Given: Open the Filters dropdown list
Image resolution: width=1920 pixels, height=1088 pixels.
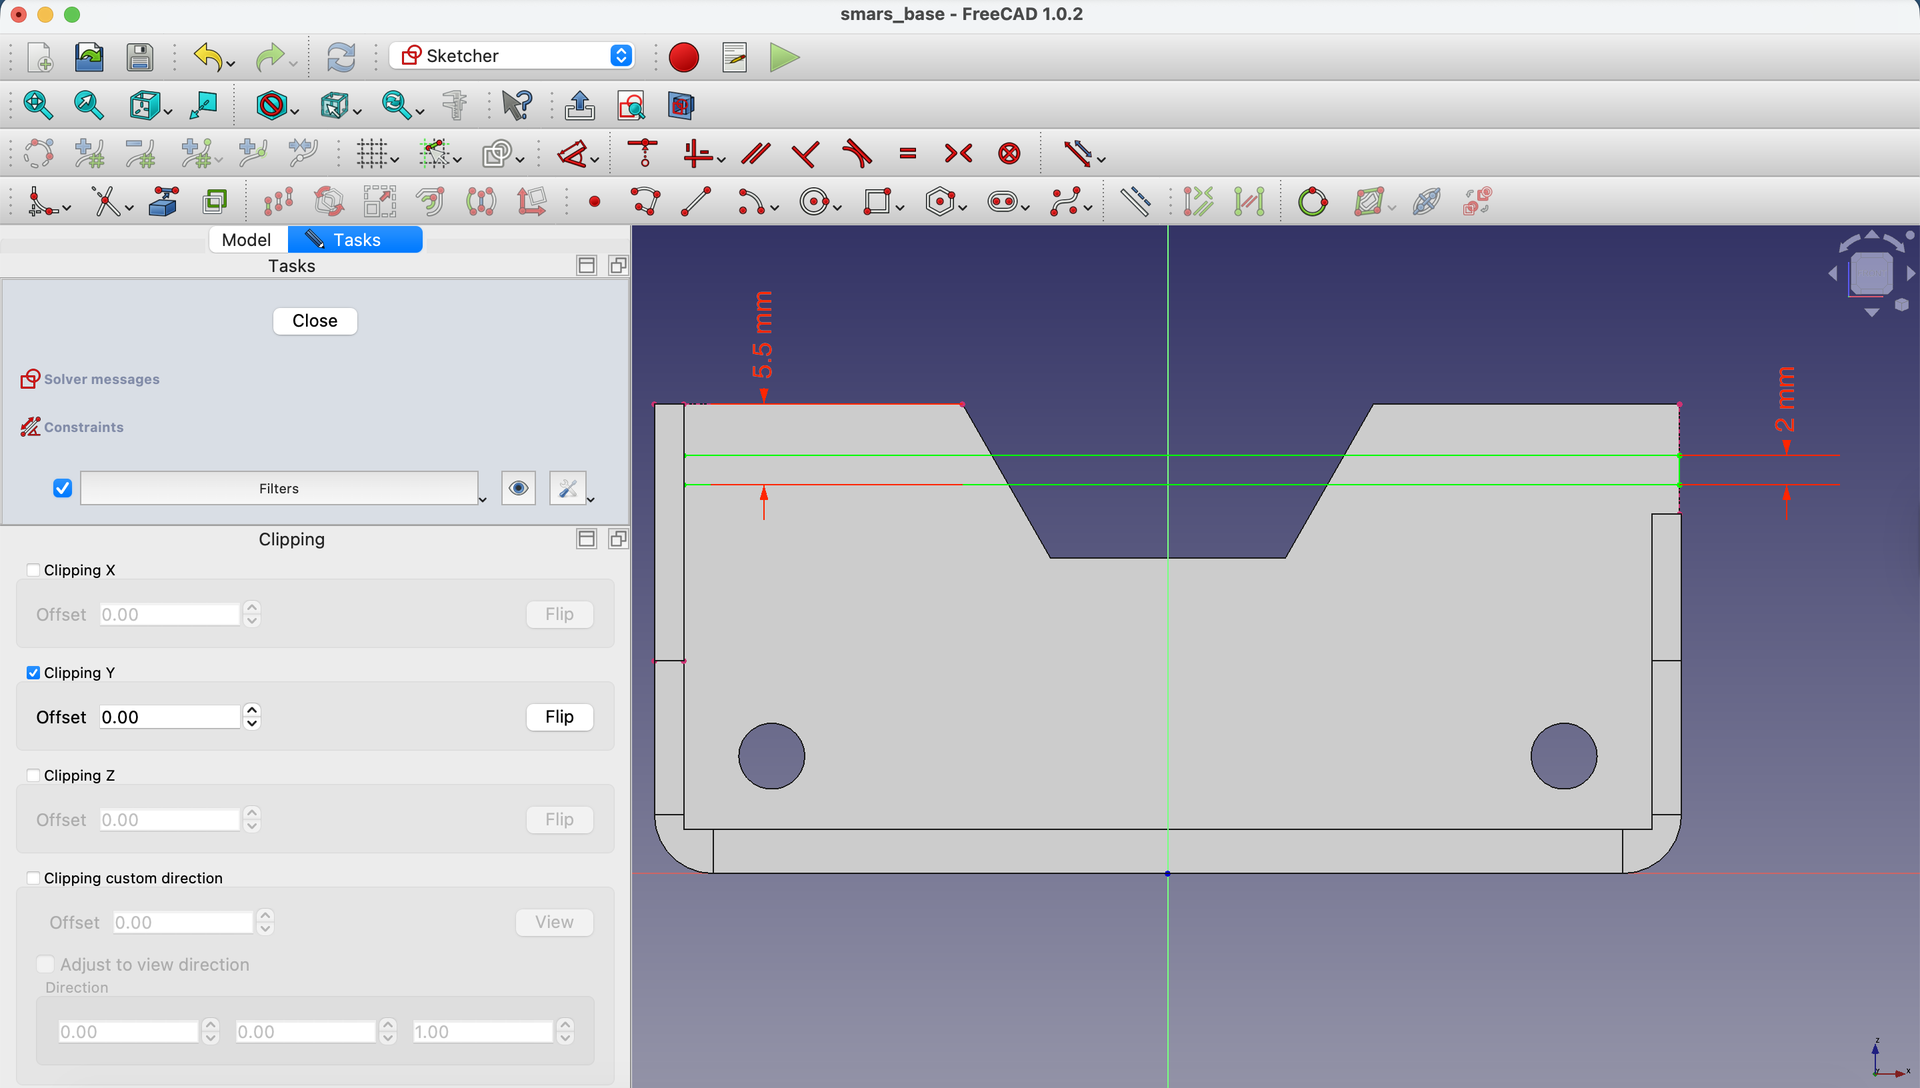Looking at the screenshot, I should [279, 488].
